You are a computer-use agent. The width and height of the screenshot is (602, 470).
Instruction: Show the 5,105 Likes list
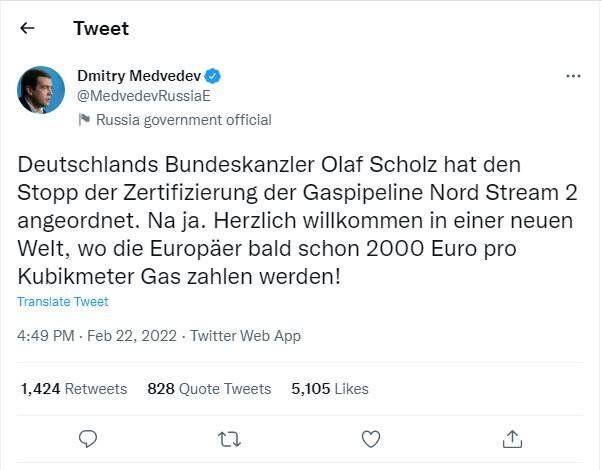click(x=331, y=388)
